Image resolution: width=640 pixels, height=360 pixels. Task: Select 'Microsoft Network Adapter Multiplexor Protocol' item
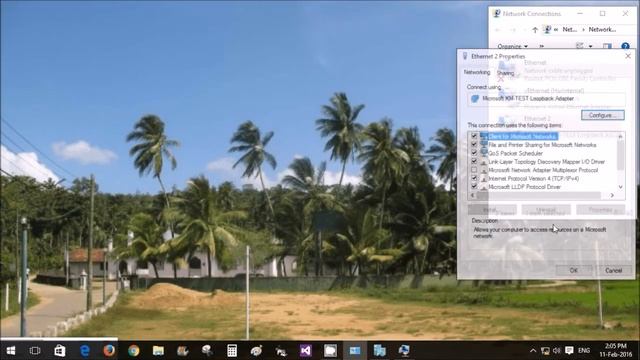tap(543, 170)
